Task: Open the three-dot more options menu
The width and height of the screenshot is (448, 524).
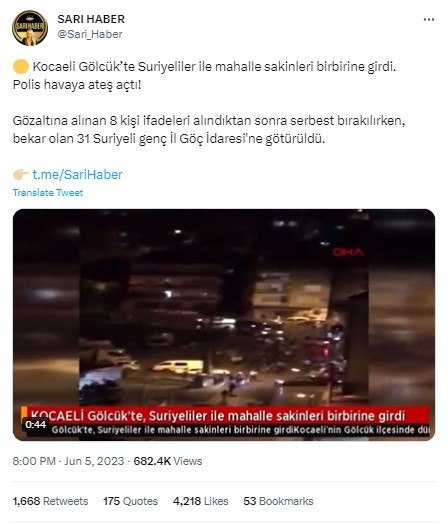Action: [429, 20]
